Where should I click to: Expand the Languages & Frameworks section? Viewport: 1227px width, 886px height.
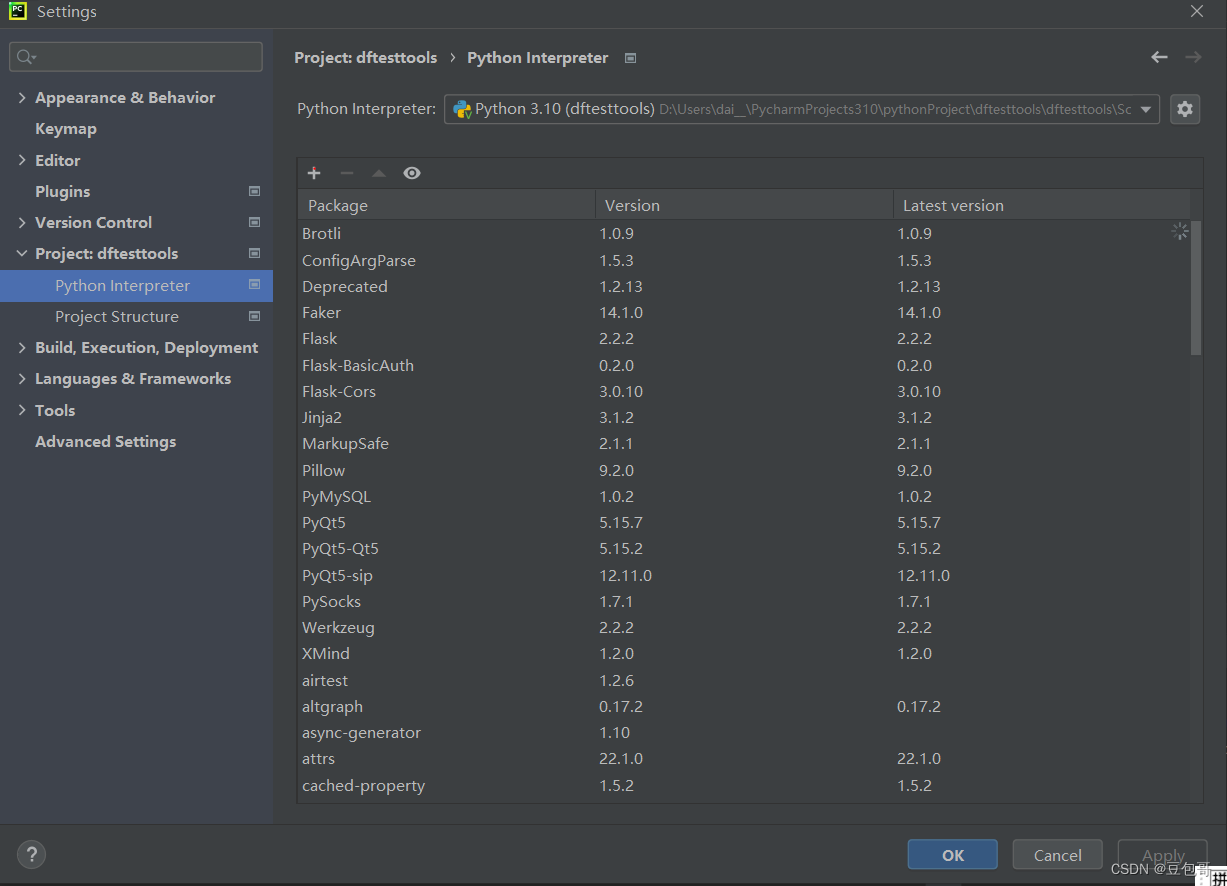click(22, 378)
